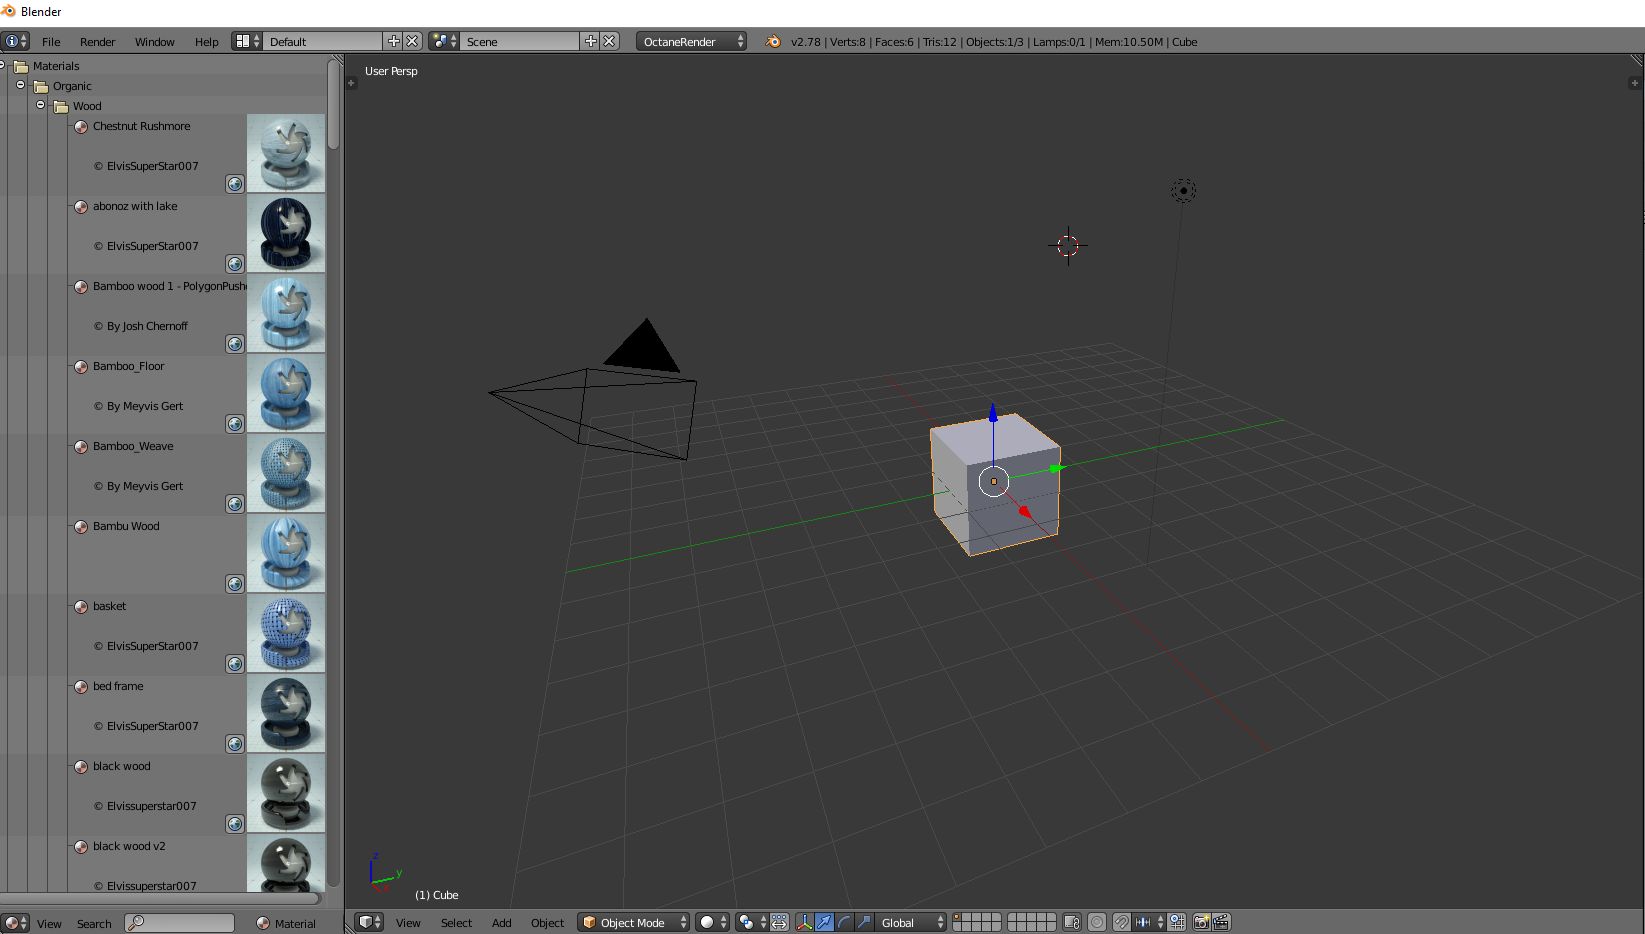
Task: Open the viewport shading dropdown
Action: (712, 922)
